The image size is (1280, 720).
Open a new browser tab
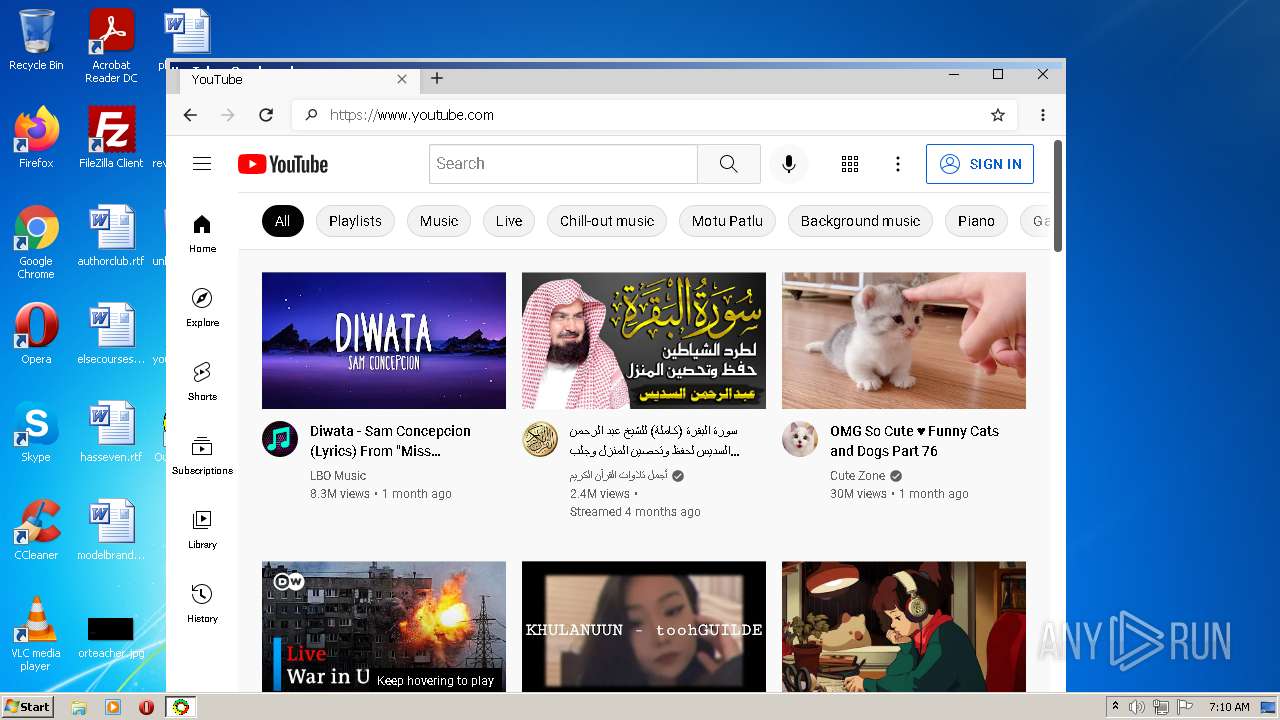pos(437,78)
